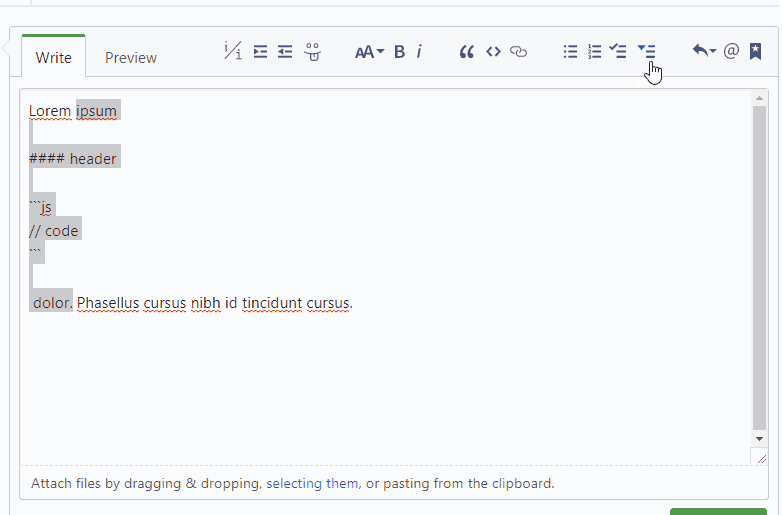Click the 'selecting them' file link
Image resolution: width=782 pixels, height=515 pixels.
tap(312, 483)
